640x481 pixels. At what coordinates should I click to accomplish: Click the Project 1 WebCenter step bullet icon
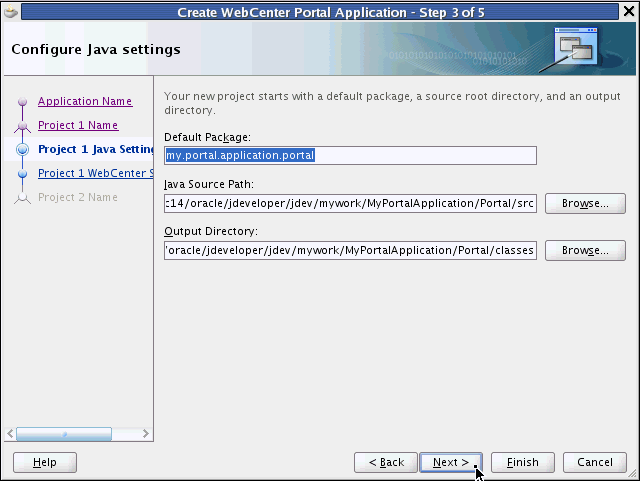tap(22, 174)
